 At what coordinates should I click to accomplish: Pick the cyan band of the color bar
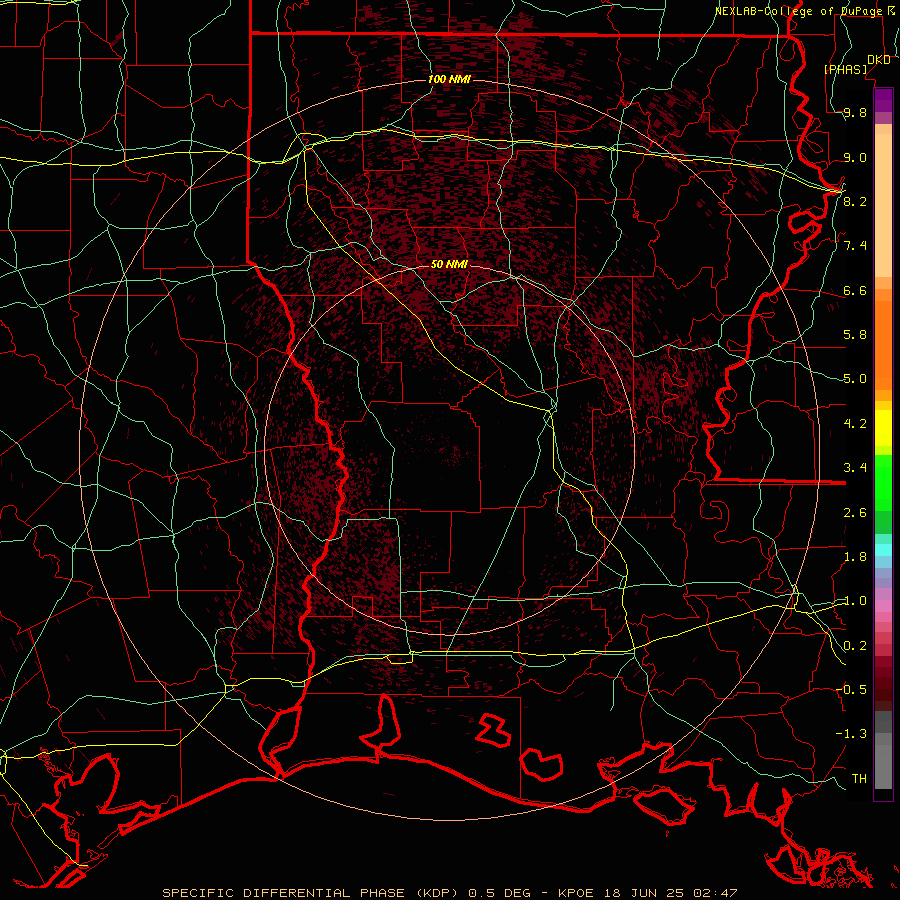(883, 550)
